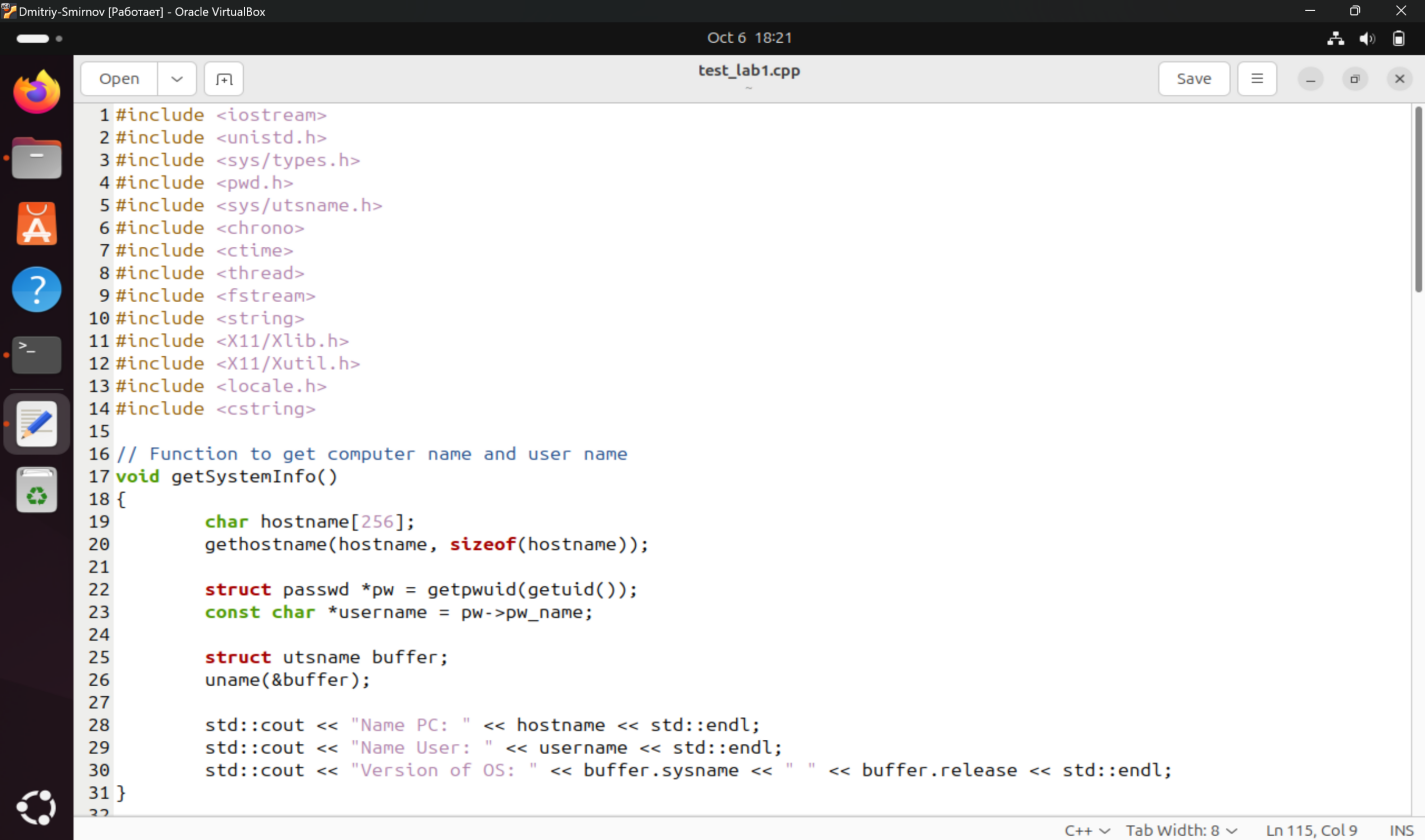Image resolution: width=1425 pixels, height=840 pixels.
Task: Open the C++ language selector
Action: (x=1087, y=830)
